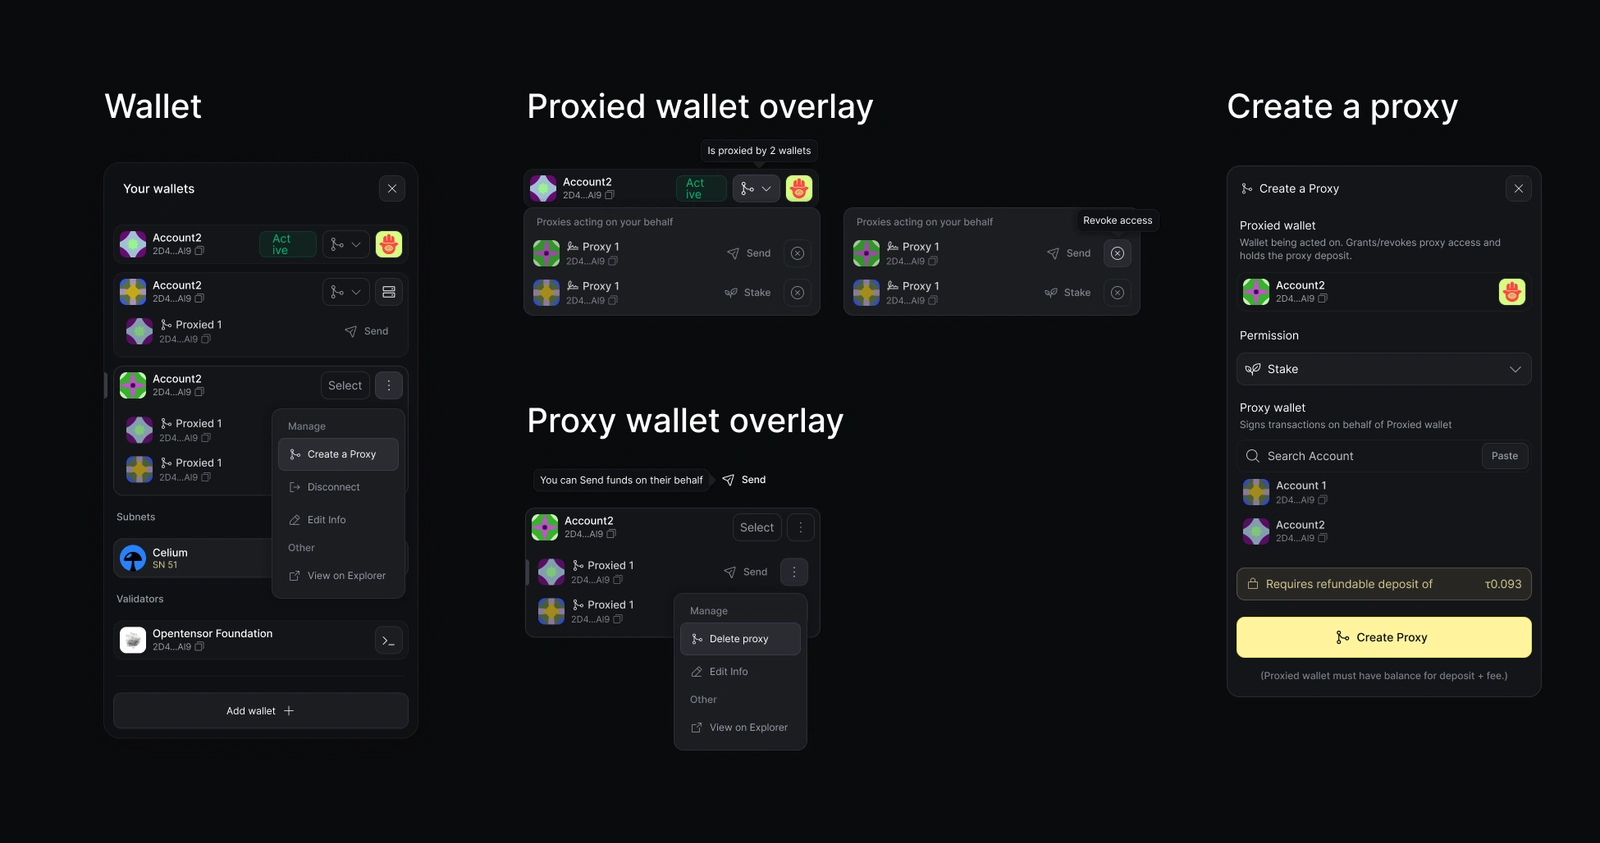Click the Add wallet button
The image size is (1600, 843).
260,711
